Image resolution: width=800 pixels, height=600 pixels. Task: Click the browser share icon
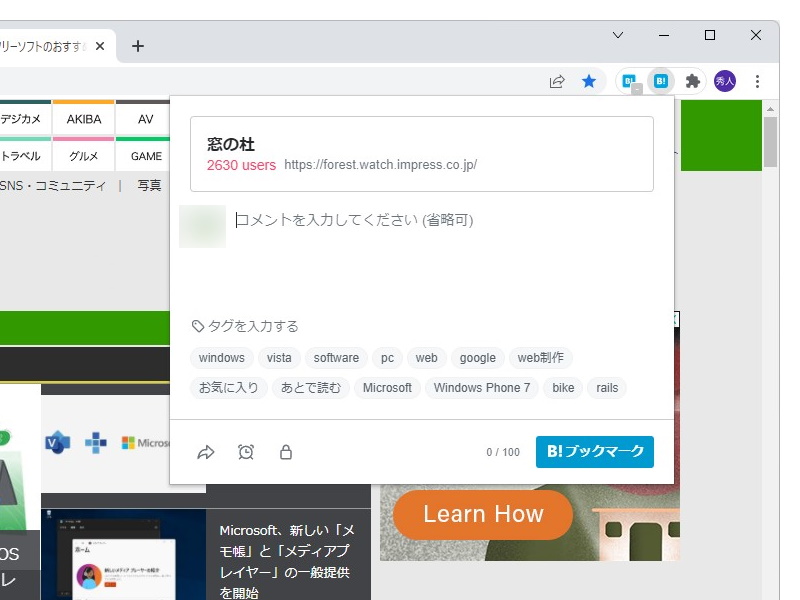(557, 81)
